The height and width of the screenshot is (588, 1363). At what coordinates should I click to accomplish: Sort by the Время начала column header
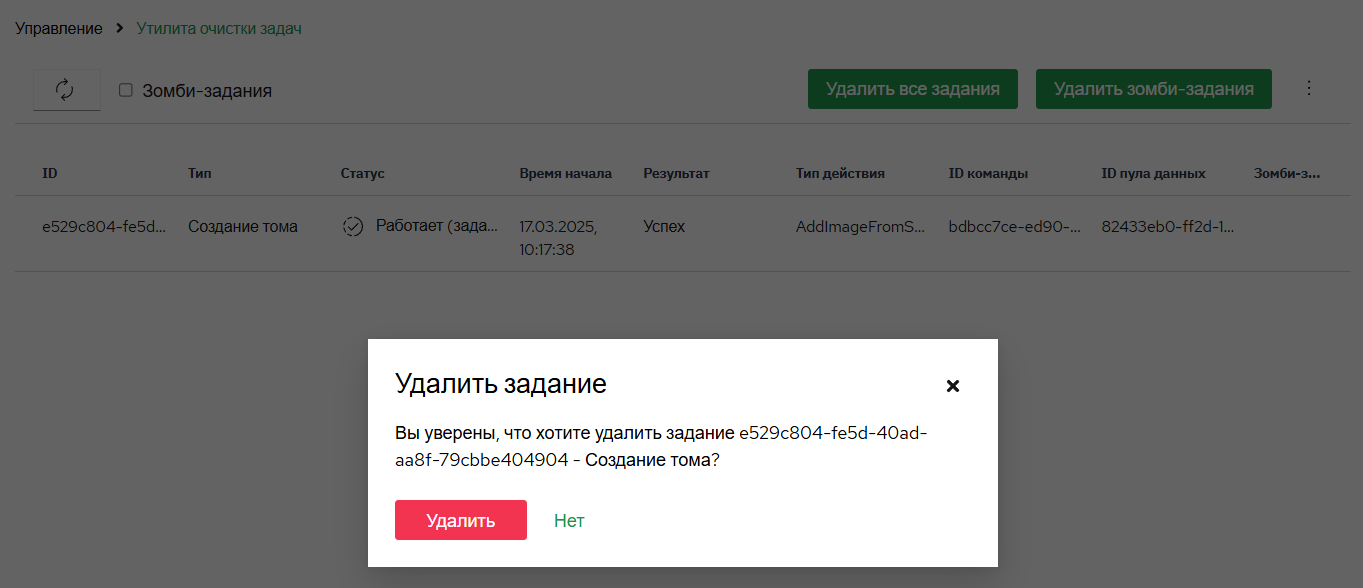tap(566, 173)
